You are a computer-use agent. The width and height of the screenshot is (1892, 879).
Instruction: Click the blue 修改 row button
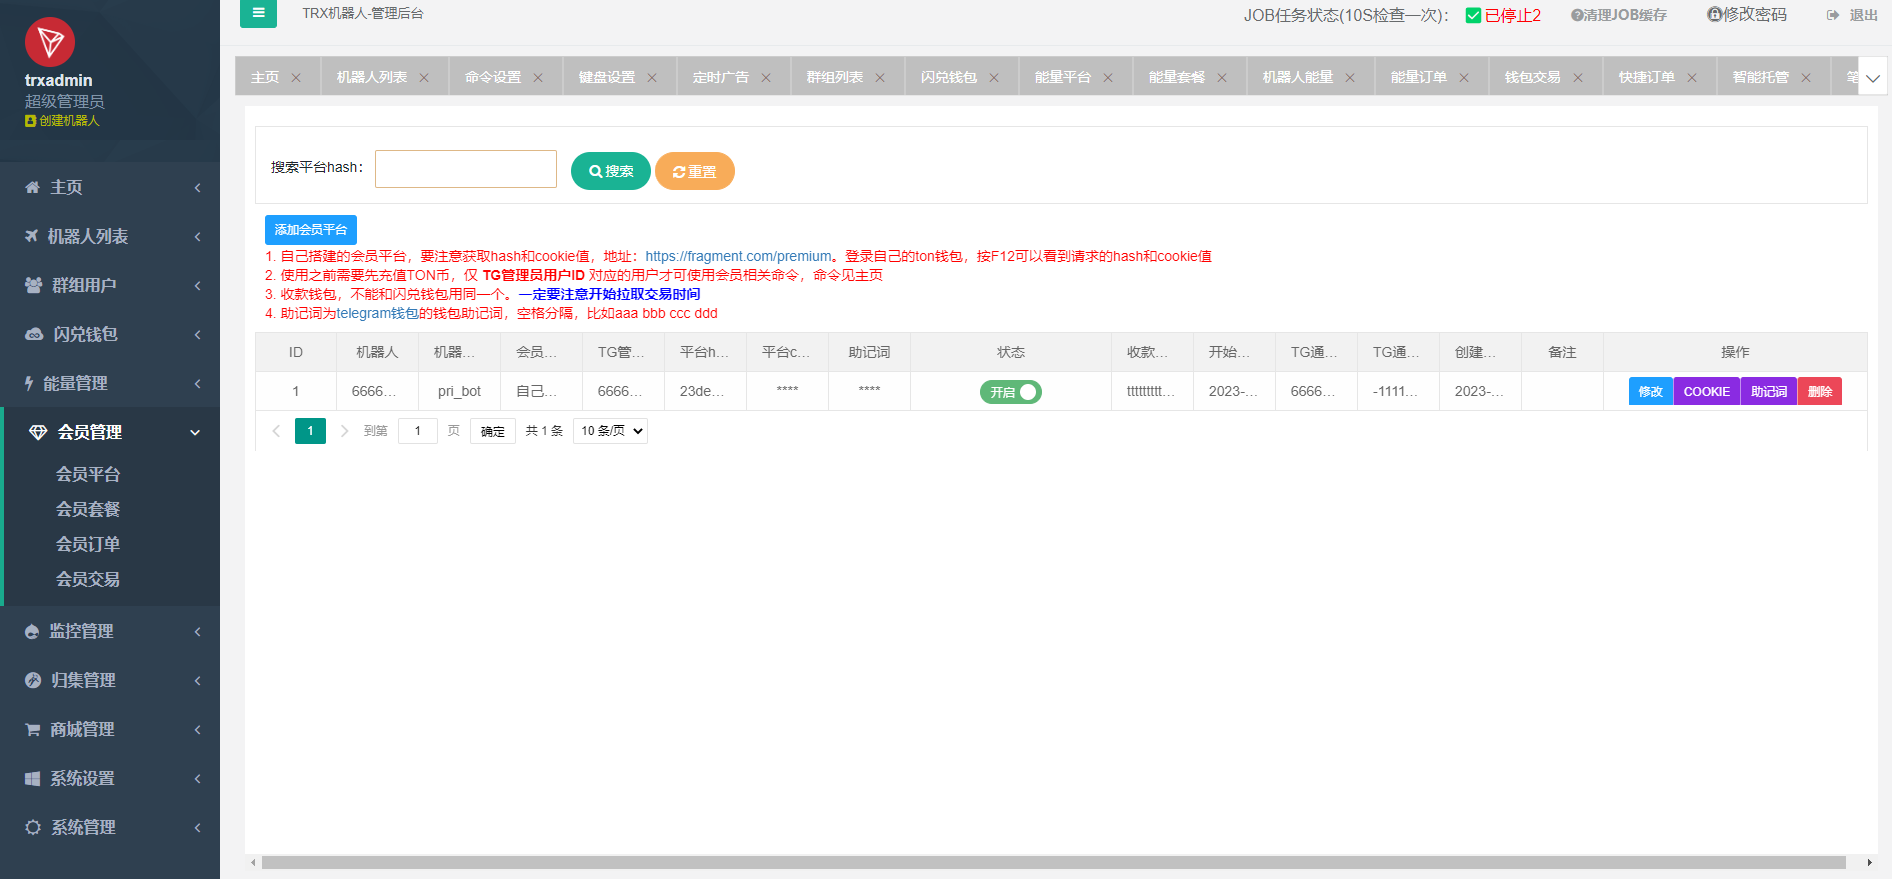click(1651, 391)
